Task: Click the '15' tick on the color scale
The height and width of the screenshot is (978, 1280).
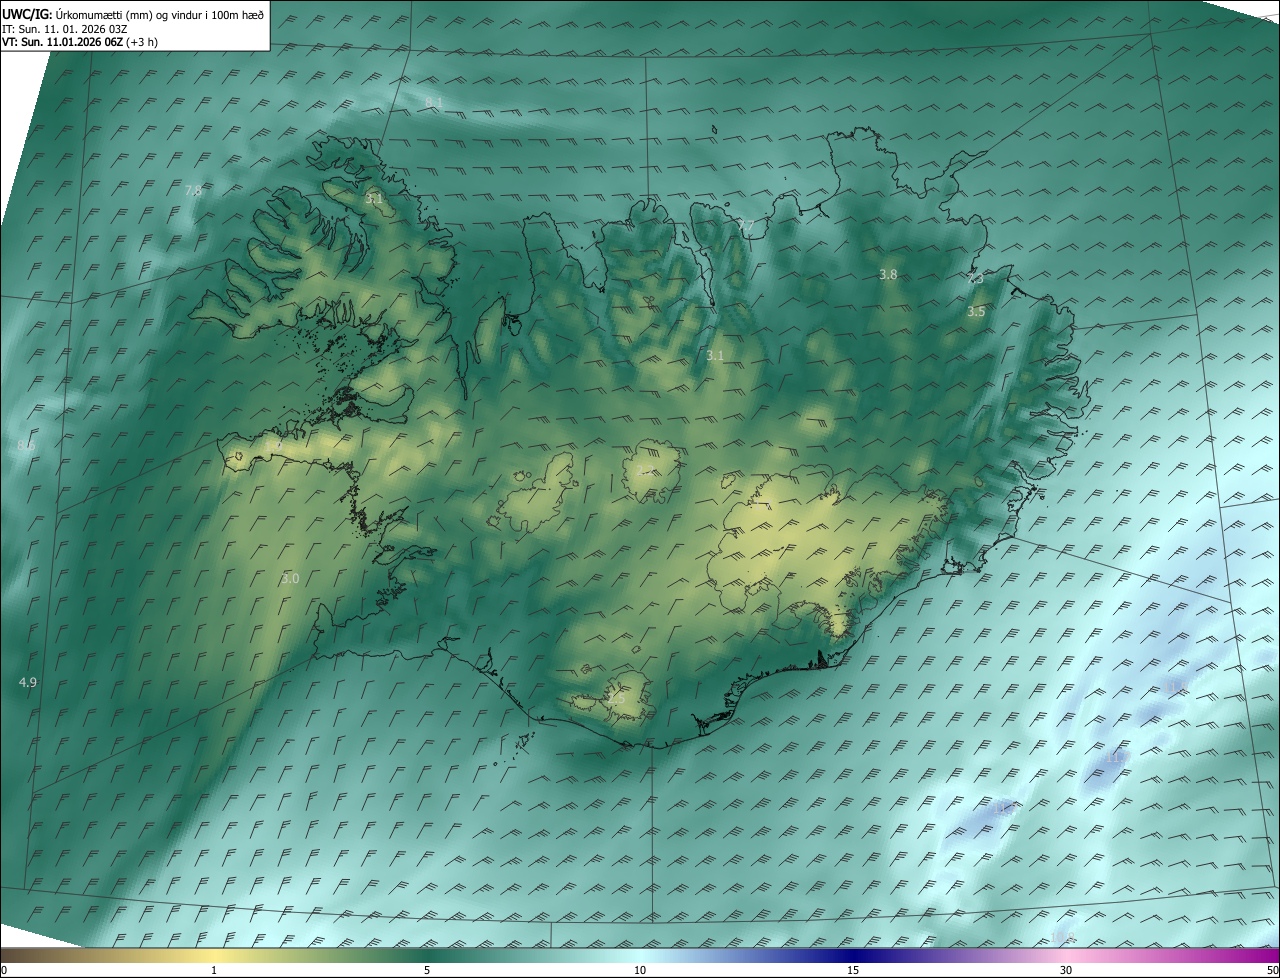Action: tap(853, 970)
